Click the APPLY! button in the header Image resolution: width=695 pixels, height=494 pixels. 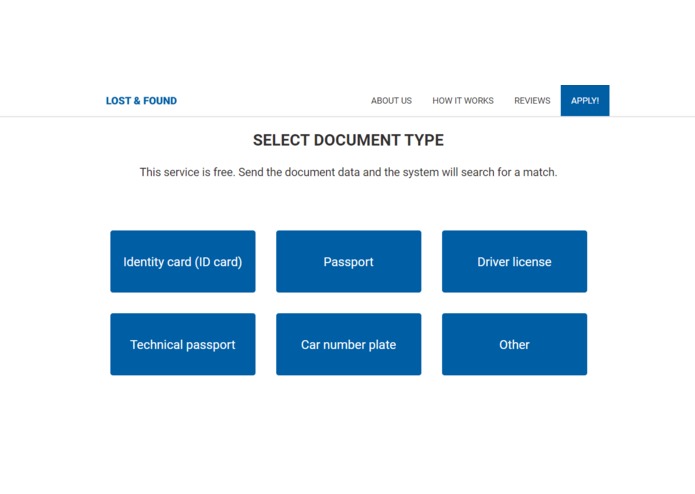(x=585, y=101)
